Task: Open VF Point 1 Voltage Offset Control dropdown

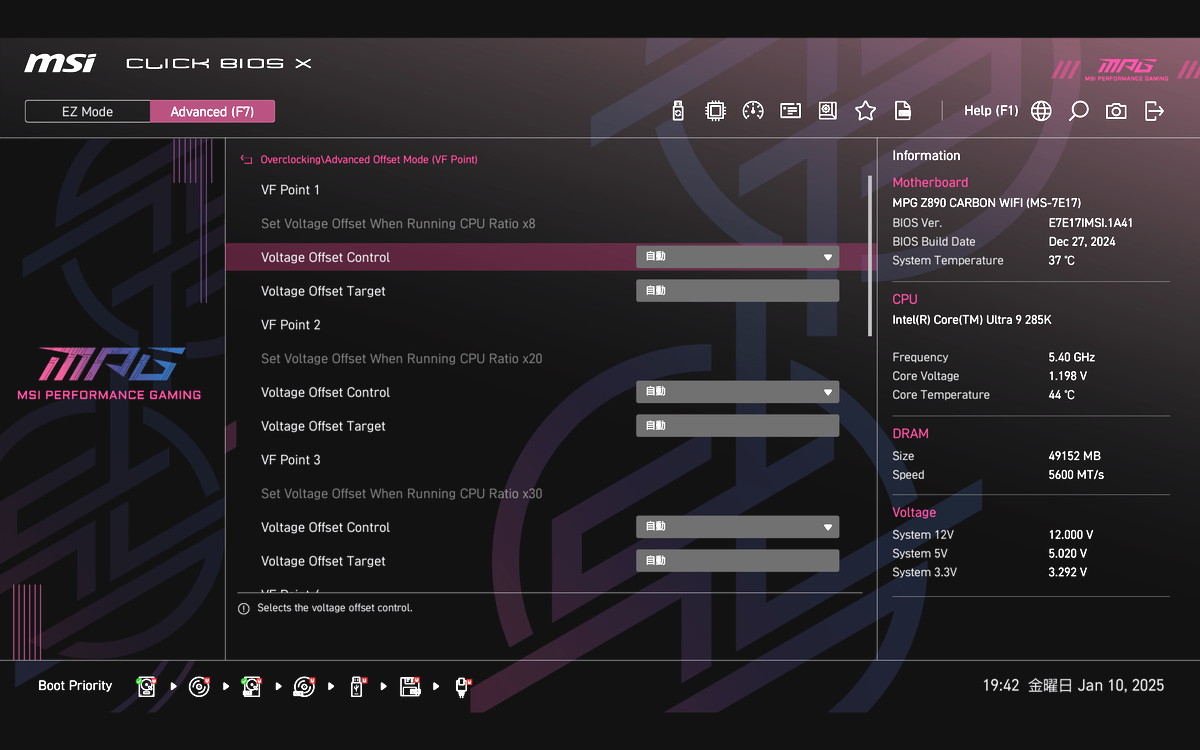Action: pos(737,257)
